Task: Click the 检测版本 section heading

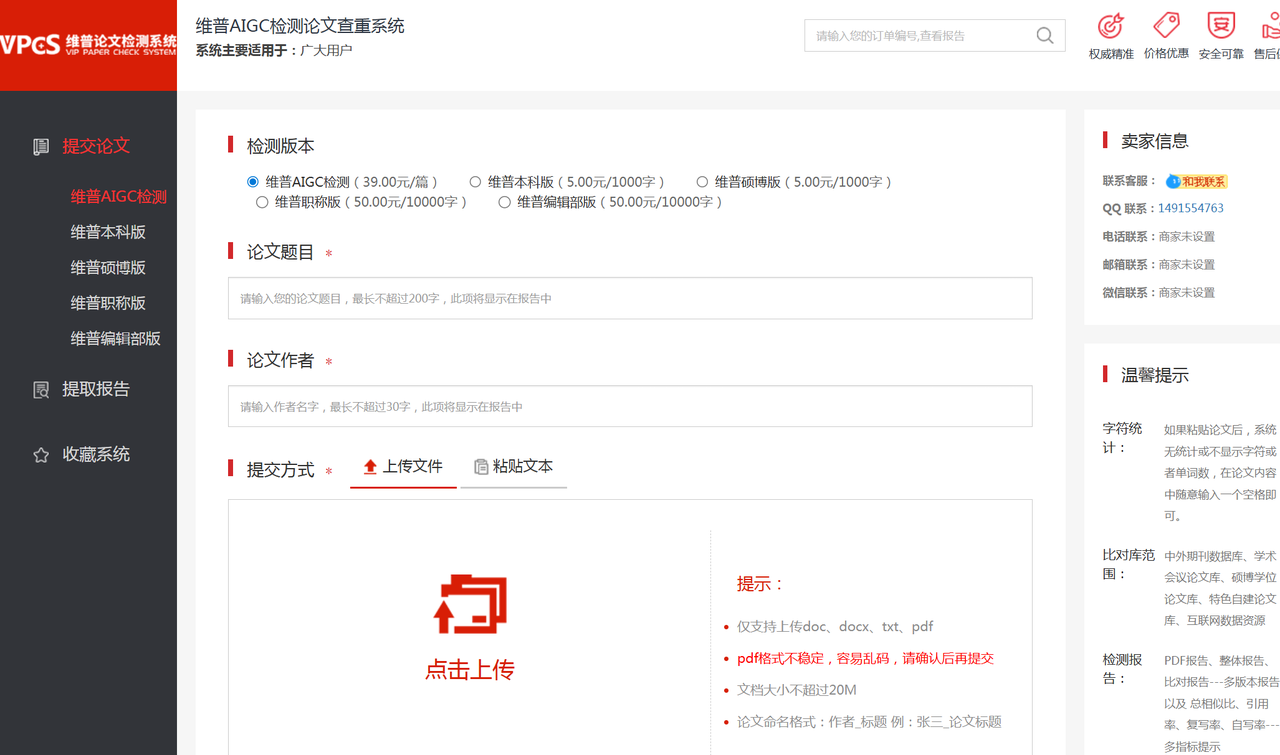Action: (x=281, y=146)
